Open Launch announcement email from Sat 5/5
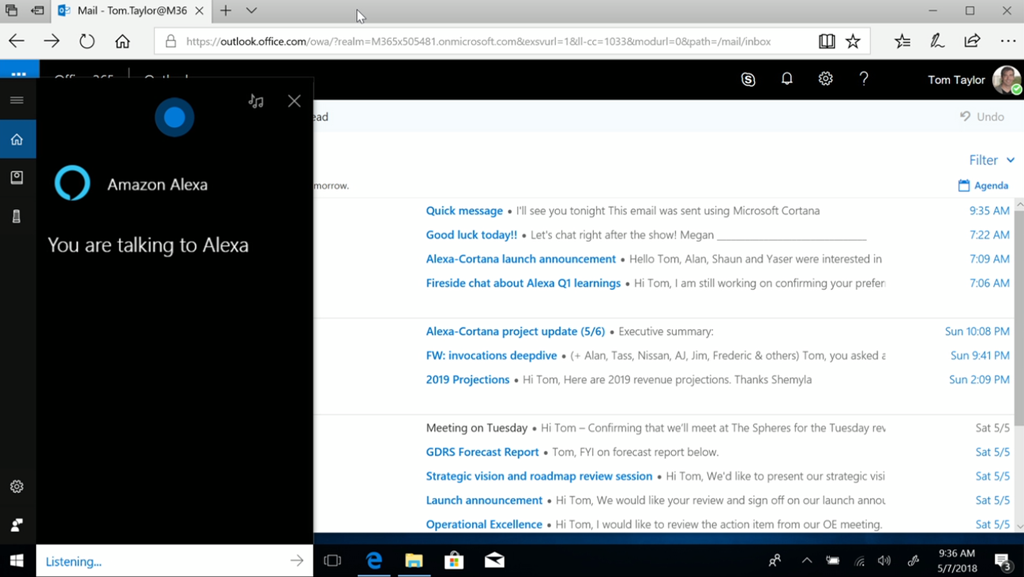 pos(662,501)
